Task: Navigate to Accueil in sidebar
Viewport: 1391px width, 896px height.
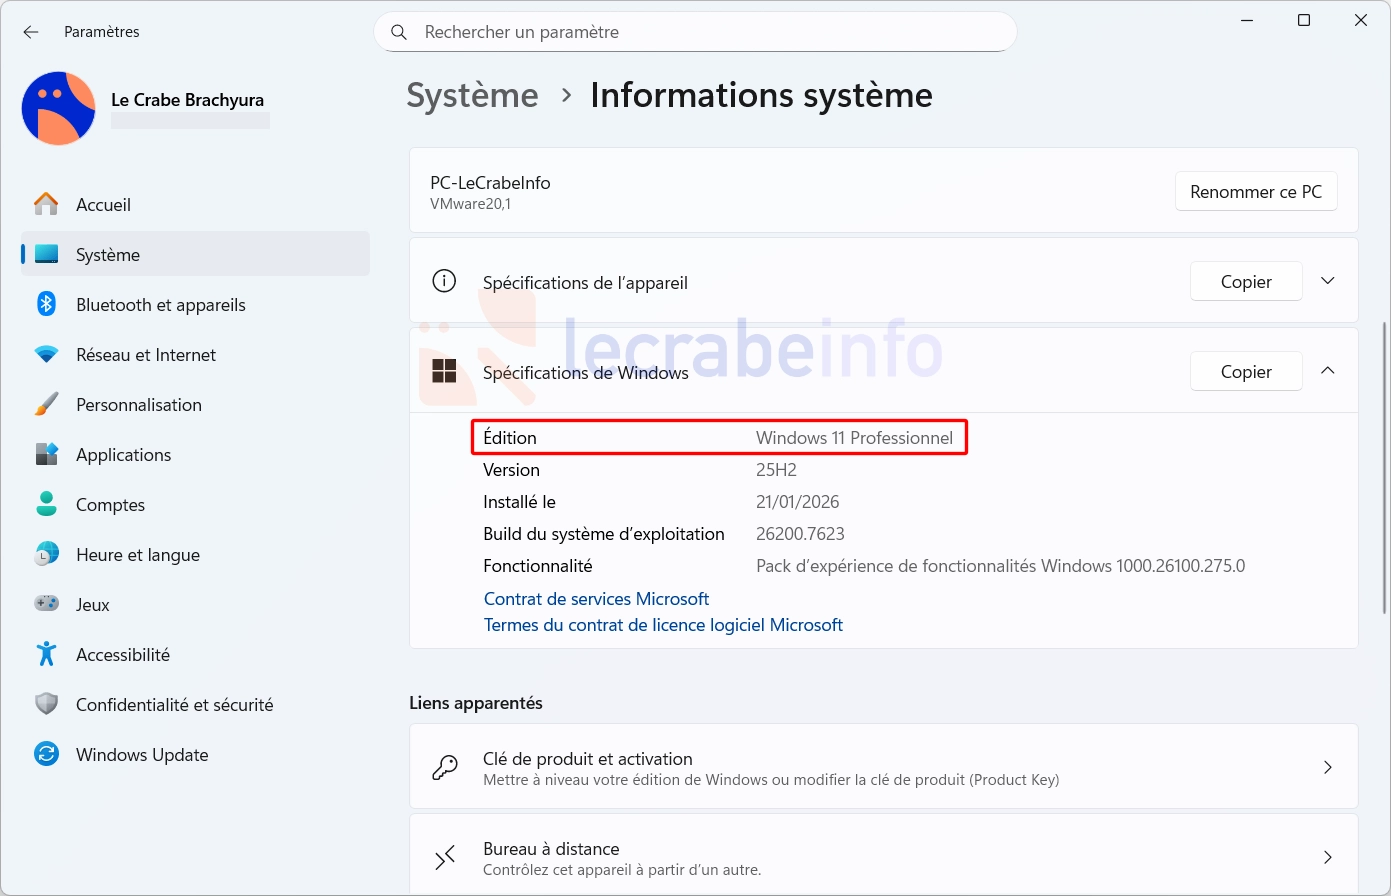Action: click(x=103, y=205)
